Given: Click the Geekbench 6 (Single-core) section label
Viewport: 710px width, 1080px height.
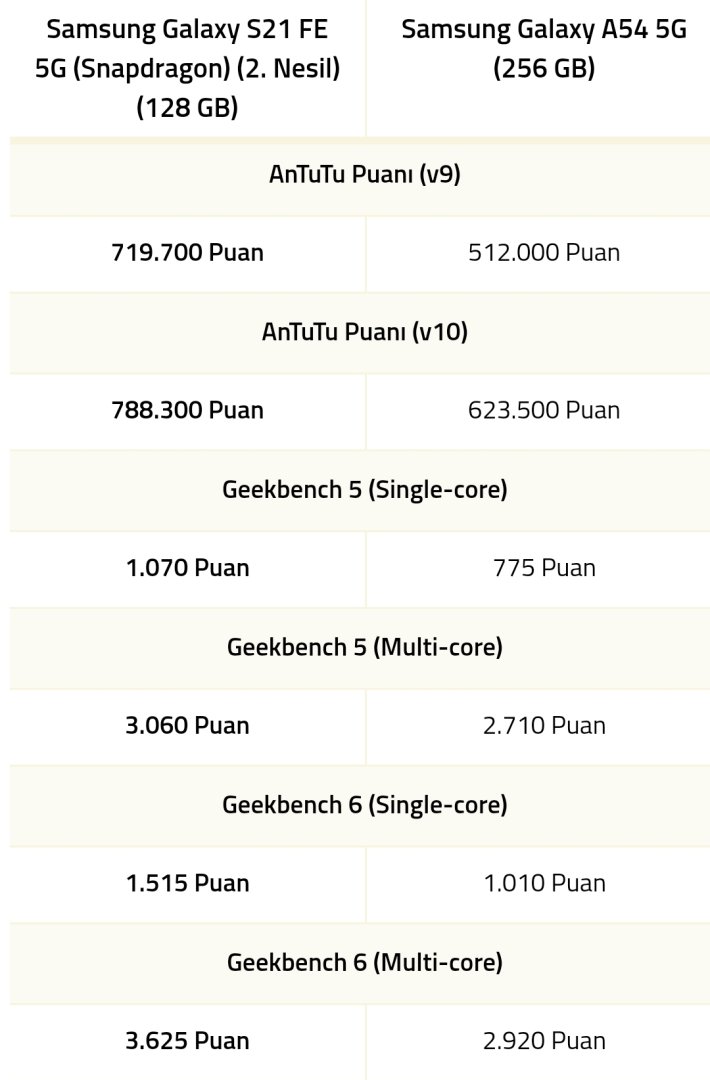Looking at the screenshot, I should [364, 805].
